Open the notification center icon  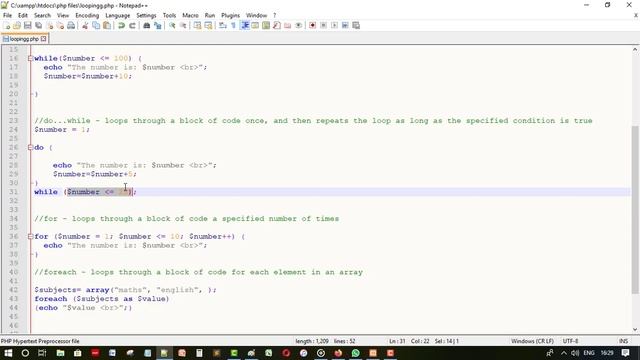625,353
